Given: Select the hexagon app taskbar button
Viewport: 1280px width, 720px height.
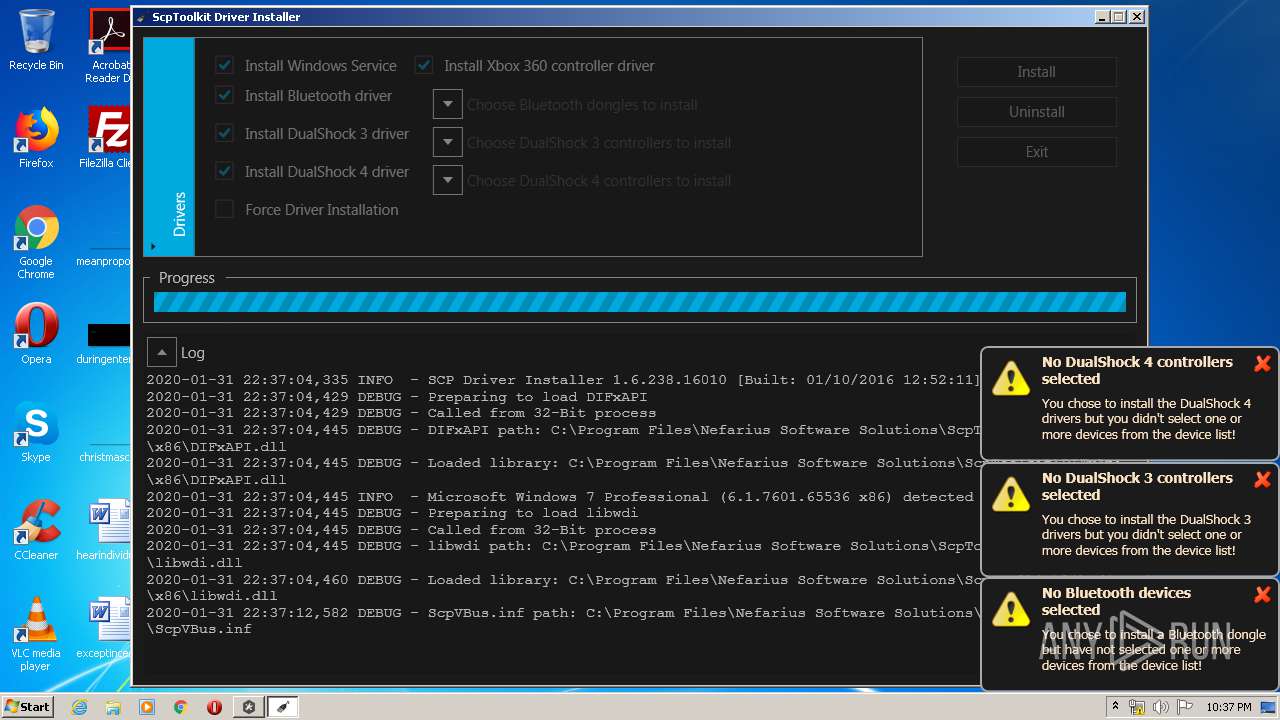Looking at the screenshot, I should tap(248, 707).
